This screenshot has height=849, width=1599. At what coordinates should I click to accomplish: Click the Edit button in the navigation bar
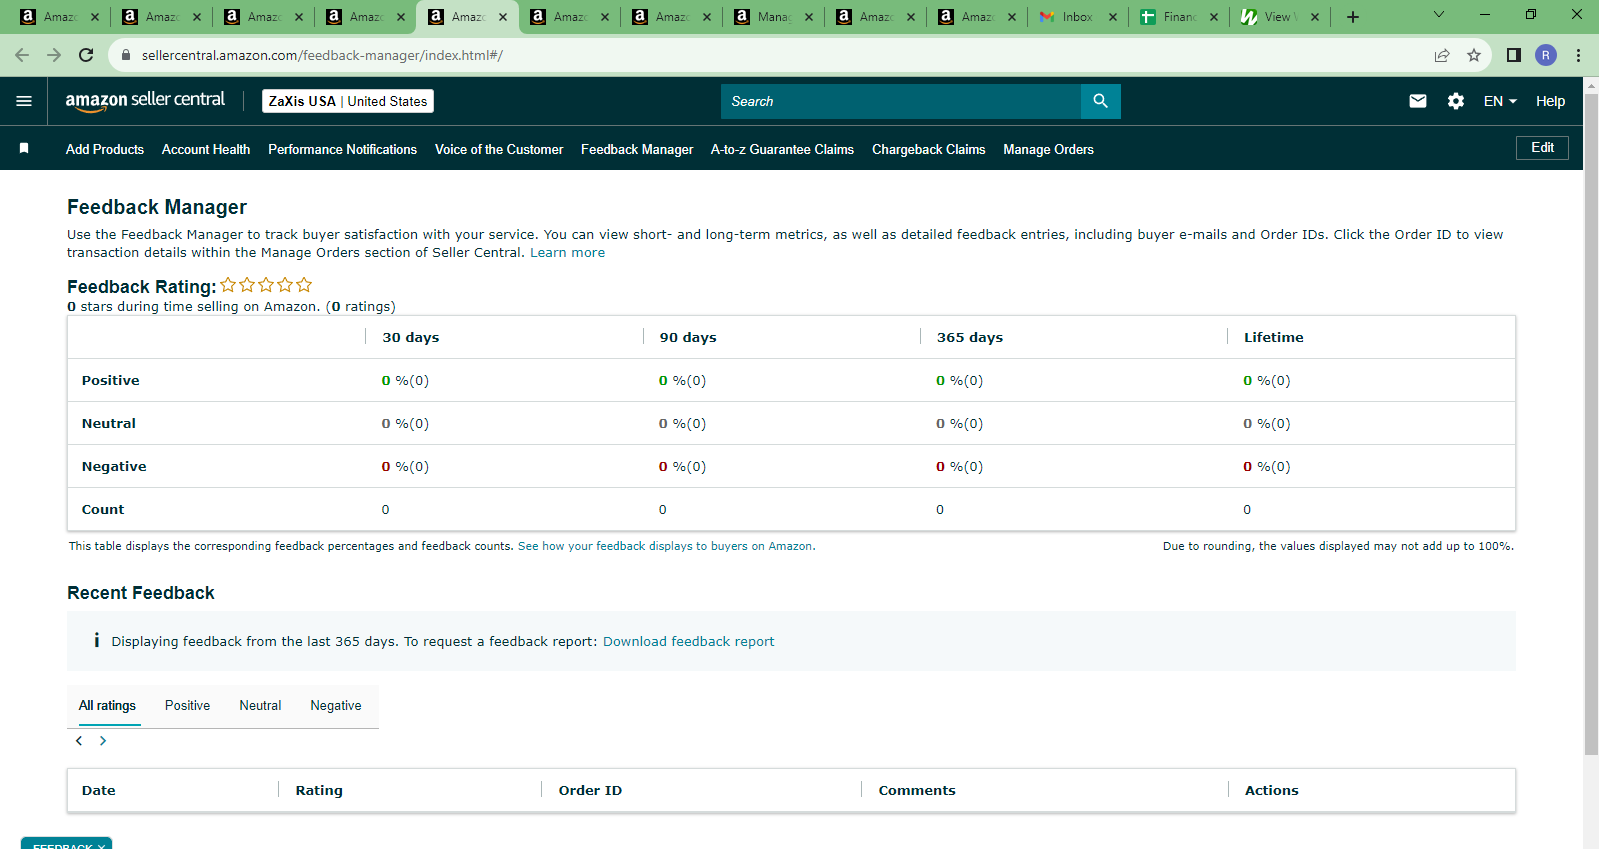[x=1542, y=148]
